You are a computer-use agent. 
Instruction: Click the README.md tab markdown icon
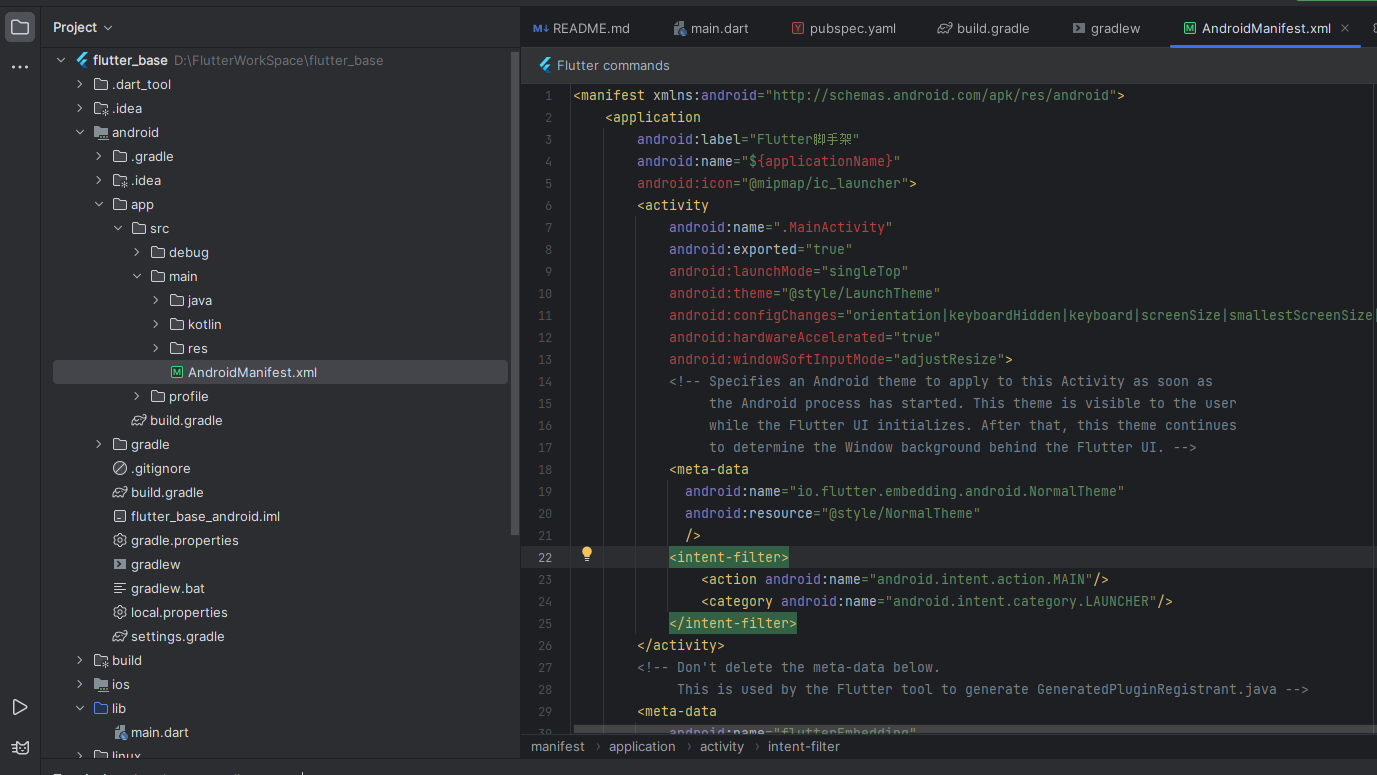[x=541, y=28]
